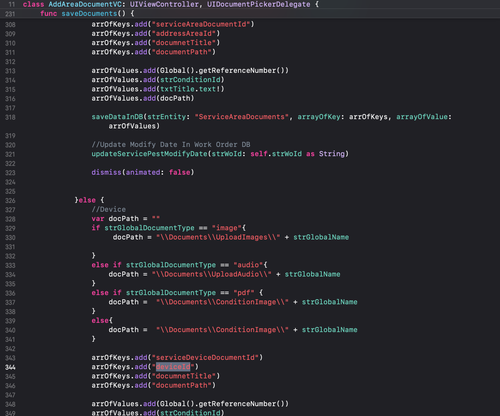Click the "else{" keyword on line 339
500x416 pixels.
102,320
